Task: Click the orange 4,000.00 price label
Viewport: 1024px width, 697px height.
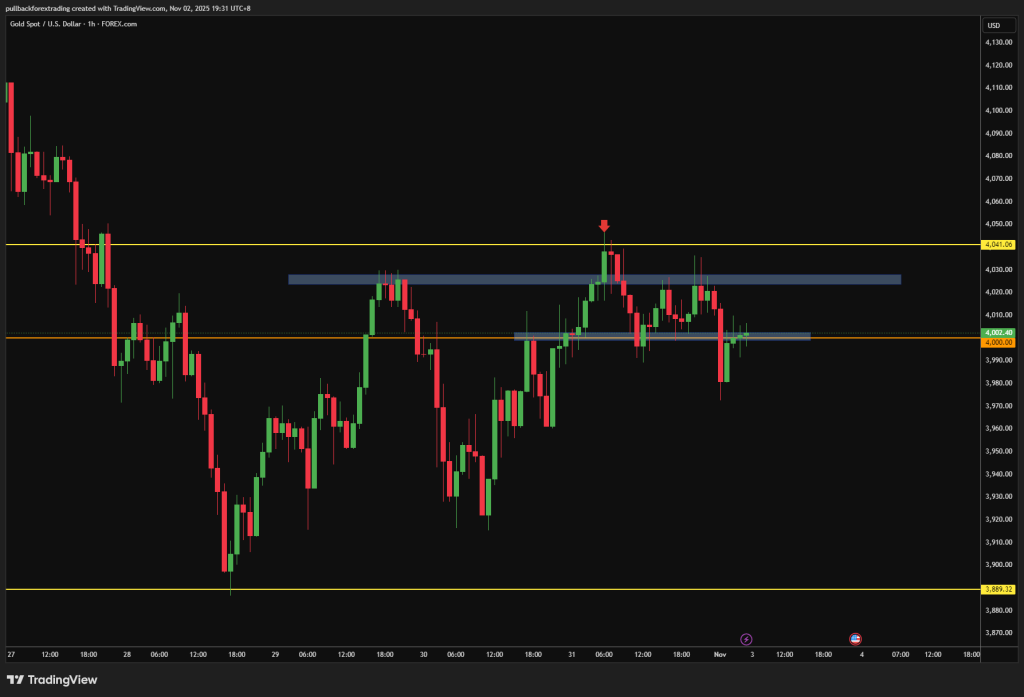Action: coord(999,342)
